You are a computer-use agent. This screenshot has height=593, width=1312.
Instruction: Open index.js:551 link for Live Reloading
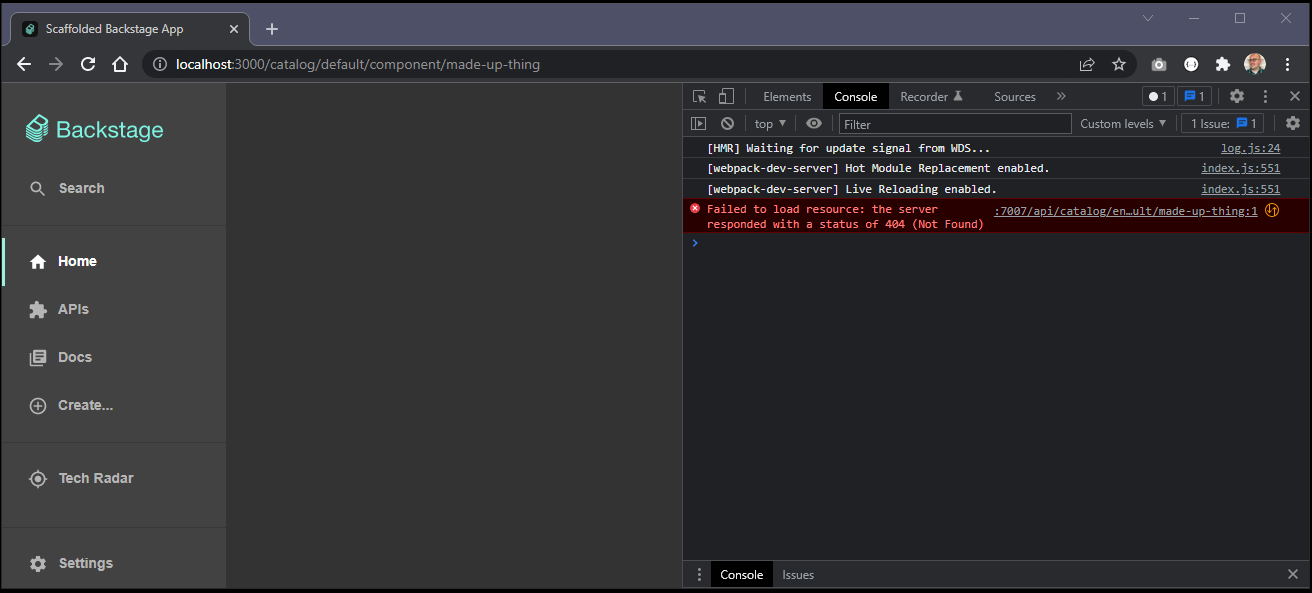[x=1240, y=189]
